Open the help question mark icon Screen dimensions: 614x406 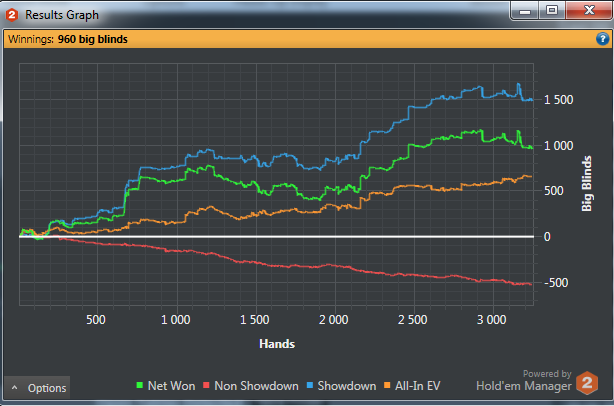pos(602,39)
